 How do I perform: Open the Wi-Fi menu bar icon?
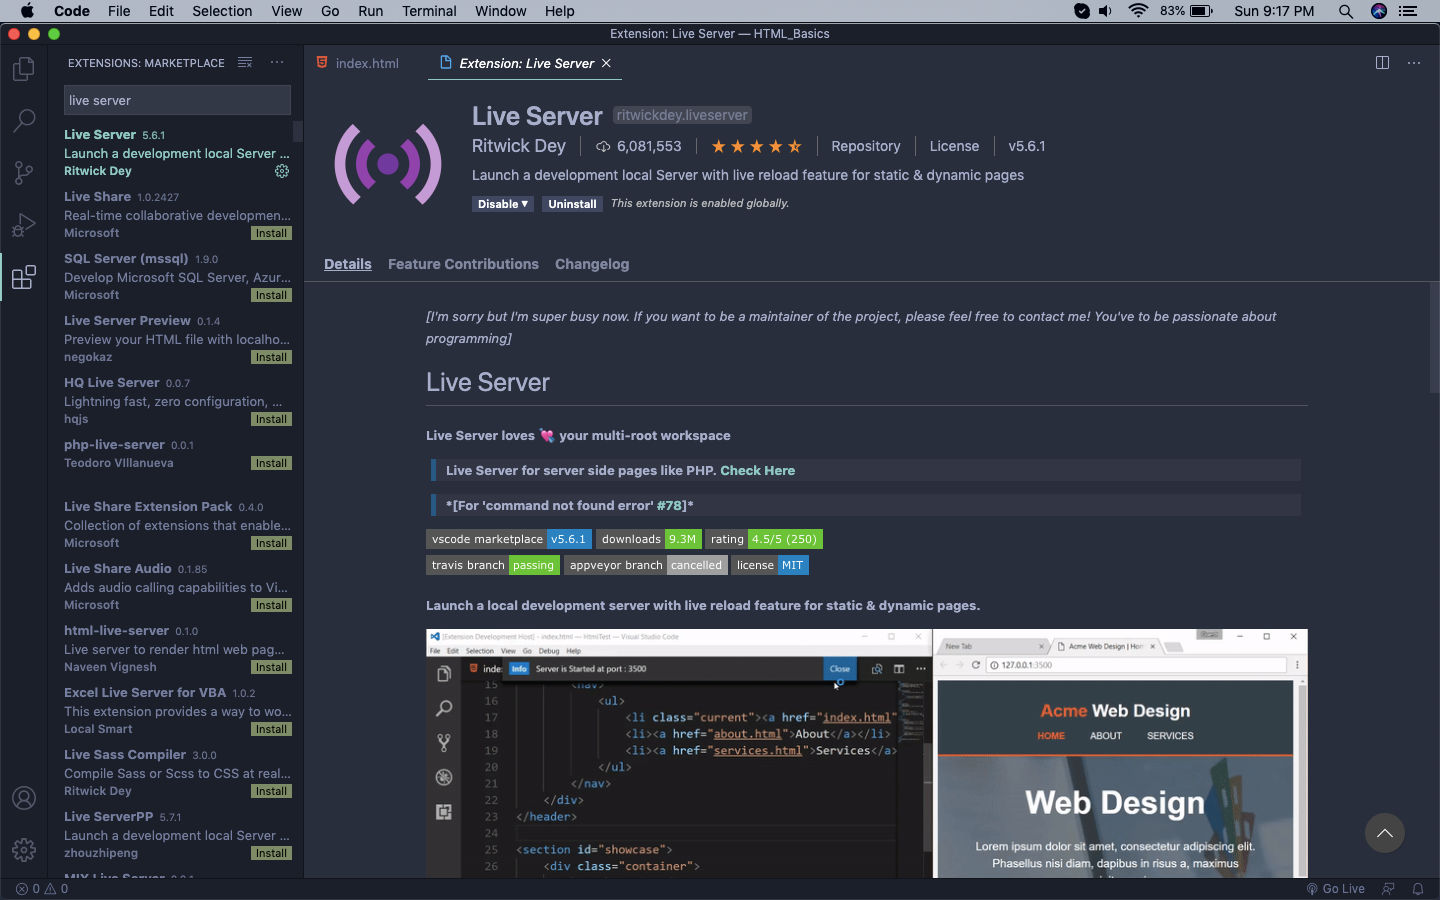pyautogui.click(x=1138, y=11)
